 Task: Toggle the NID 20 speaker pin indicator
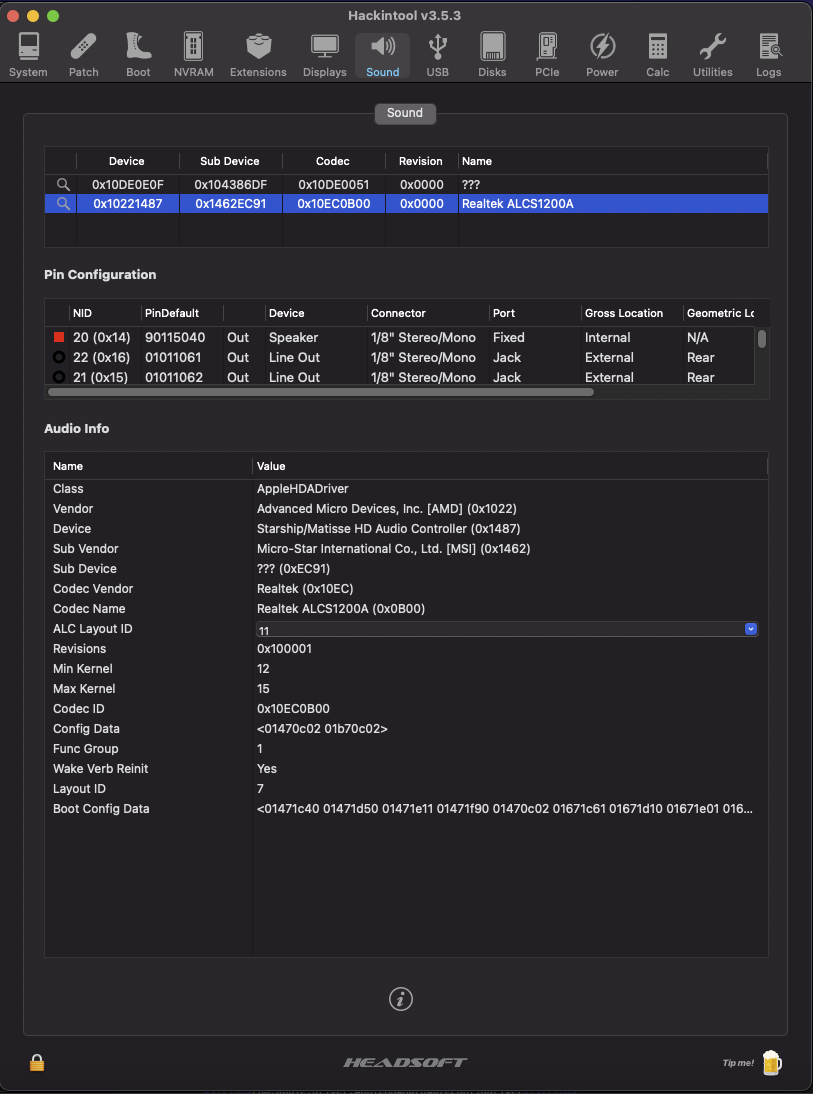click(59, 338)
